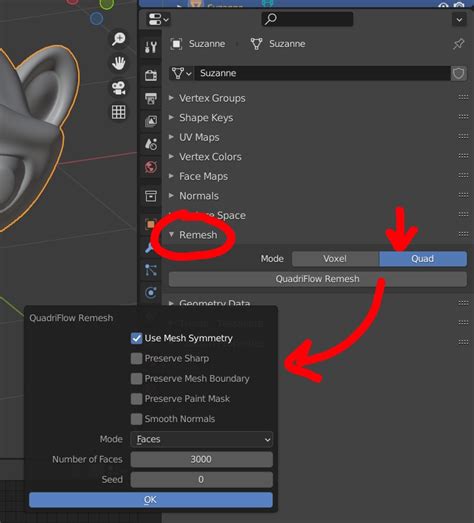Click the Number of Faces field
This screenshot has height=523, width=474.
(x=201, y=459)
